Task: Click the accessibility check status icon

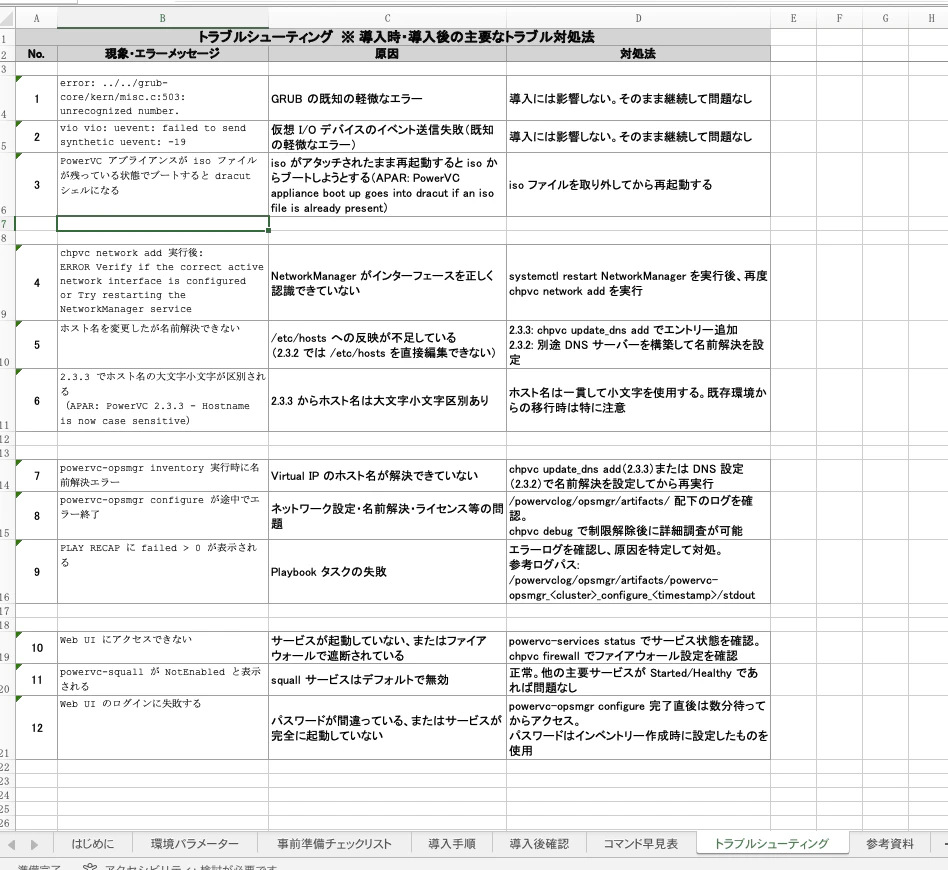Action: (89, 867)
